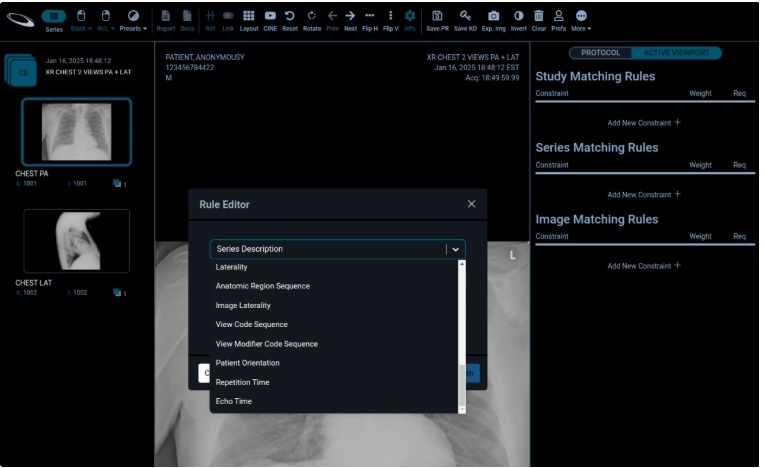Click image count icon under CHEST LAT
Viewport: 764px width, 468px height.
click(x=117, y=293)
